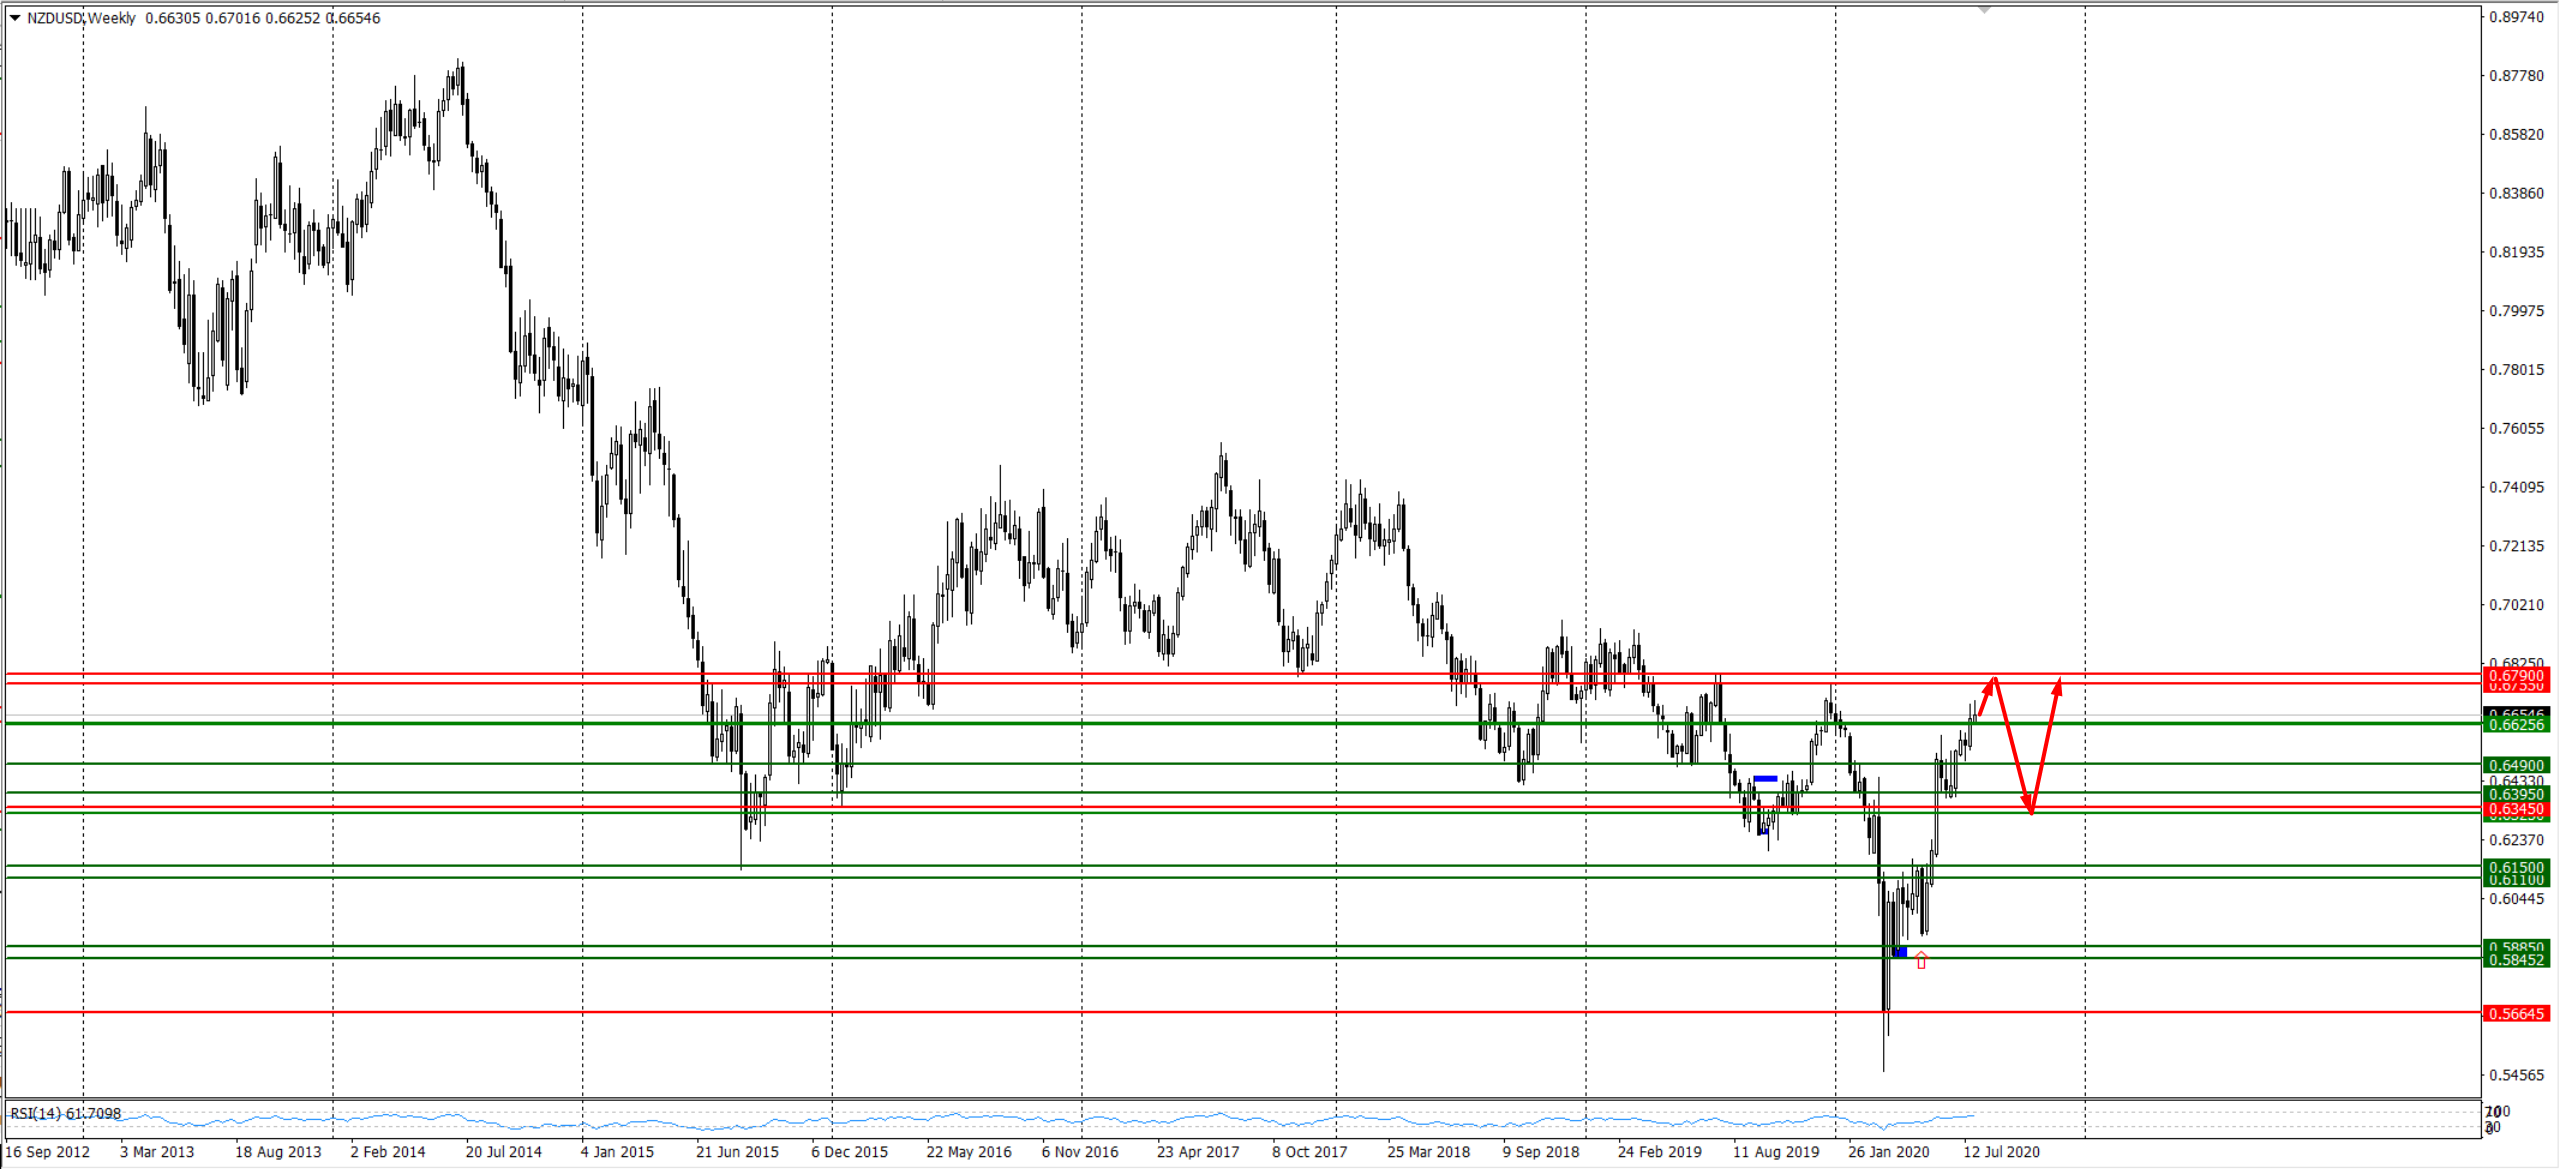Click the blue rectangle near the 0.58850 line
The image size is (2559, 1169).
(1900, 952)
